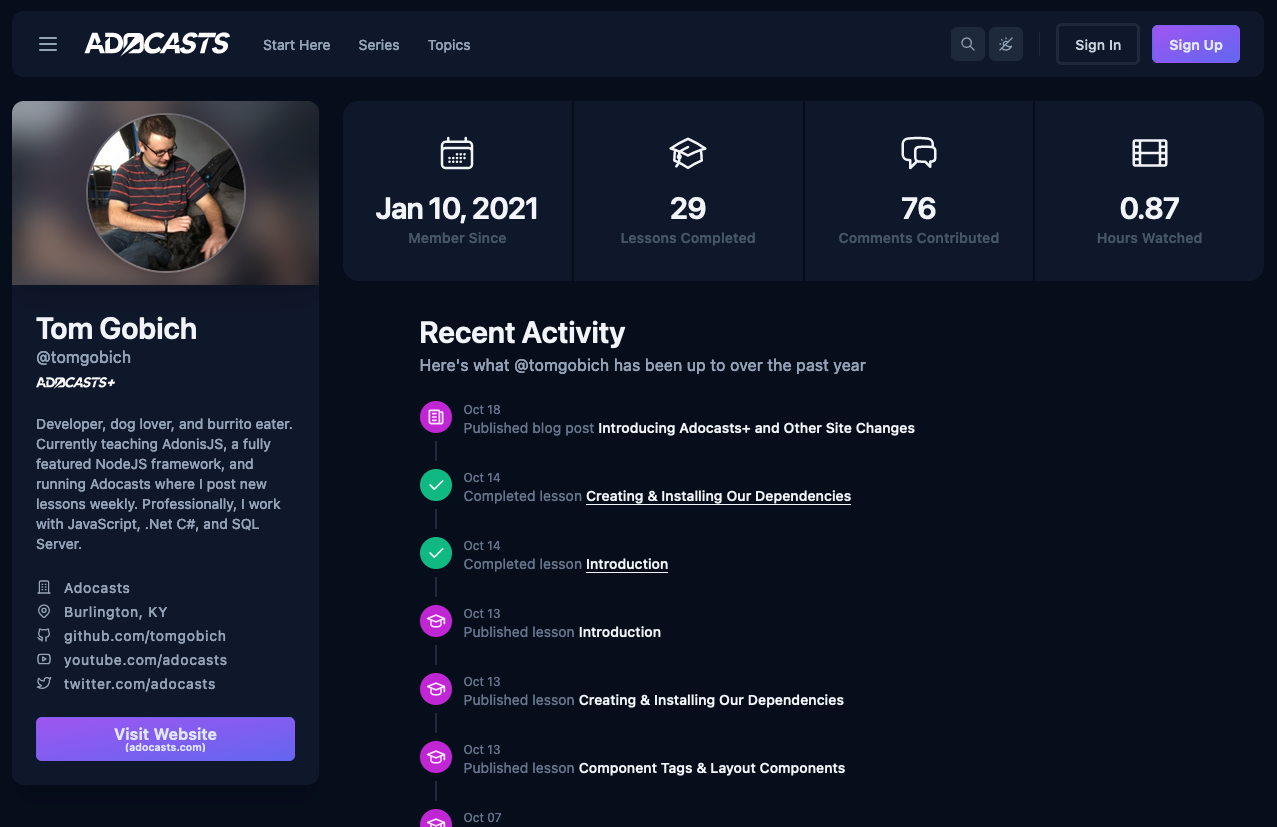Click the lesson icon beside published lesson Introduction

(436, 621)
